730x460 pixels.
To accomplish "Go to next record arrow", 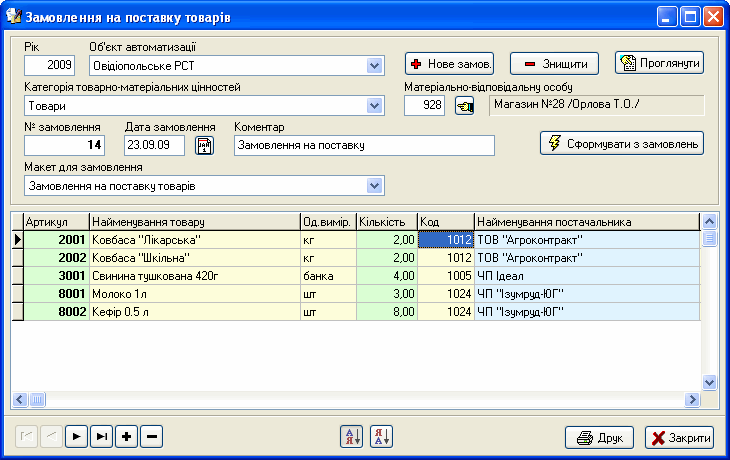I will (x=76, y=437).
